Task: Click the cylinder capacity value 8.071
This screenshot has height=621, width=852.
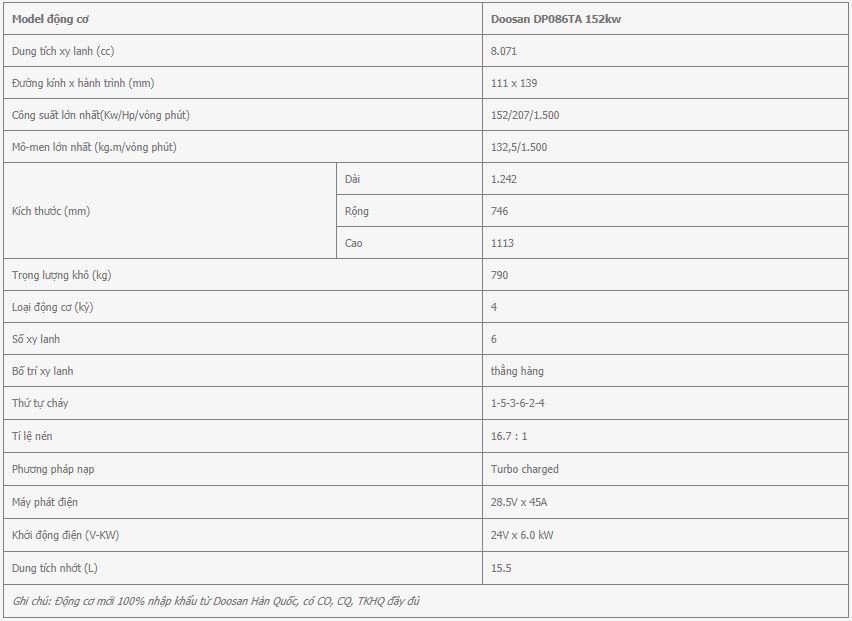Action: (x=504, y=51)
